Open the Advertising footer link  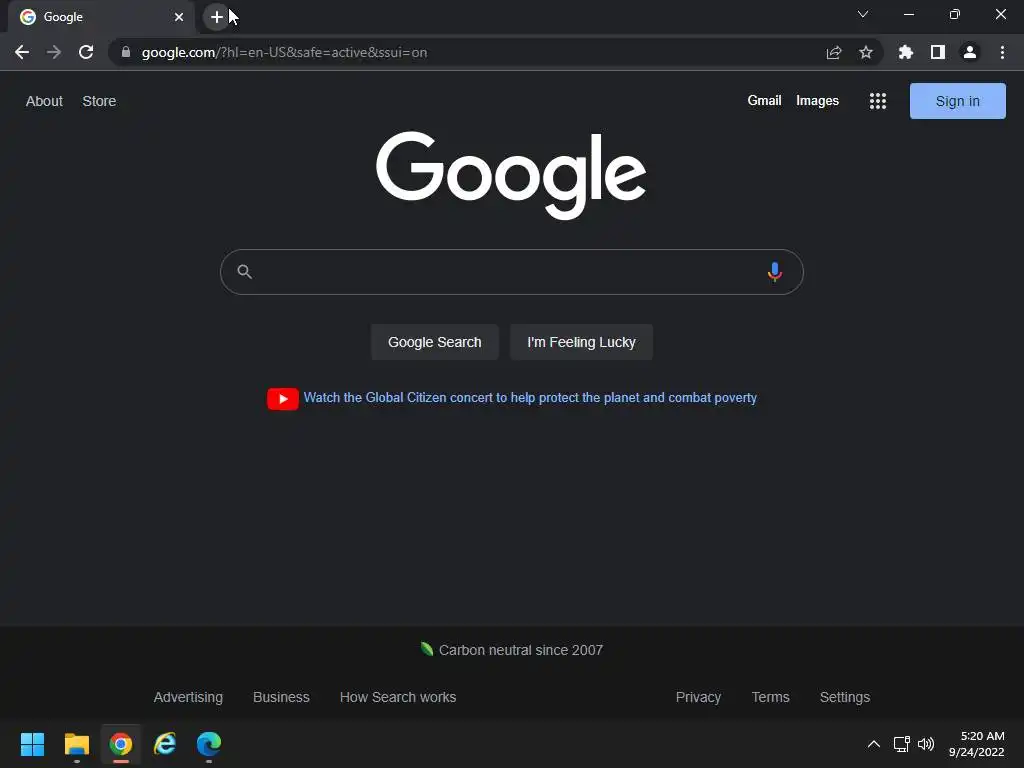[188, 697]
